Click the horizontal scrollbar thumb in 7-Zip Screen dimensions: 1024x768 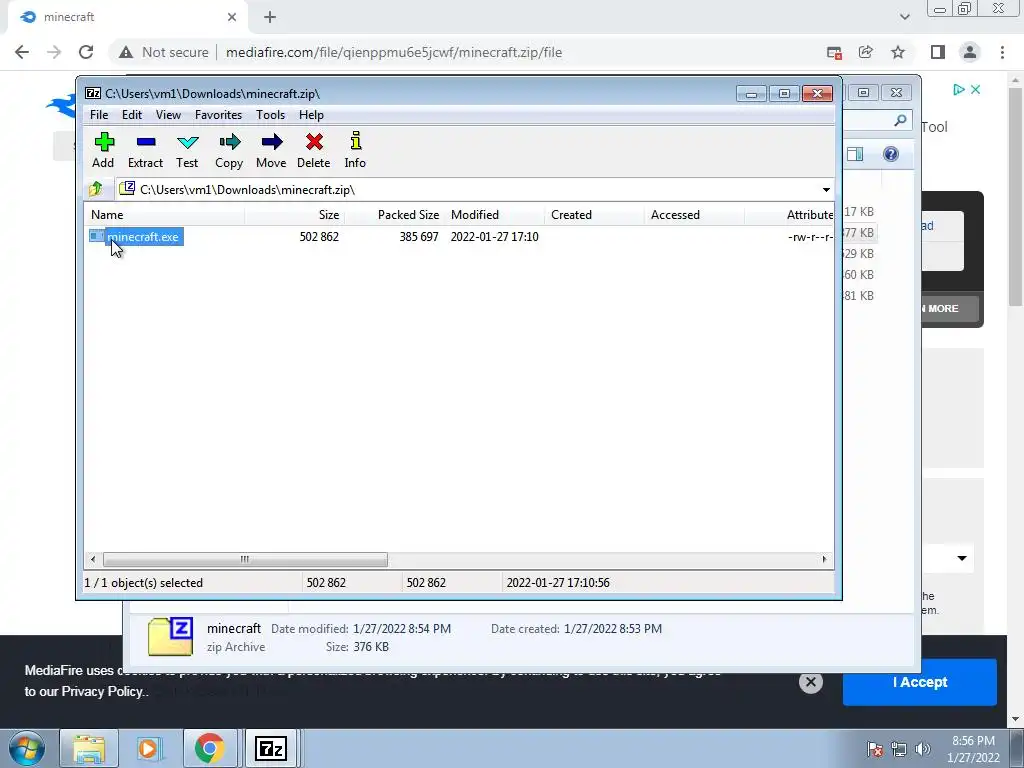[245, 560]
